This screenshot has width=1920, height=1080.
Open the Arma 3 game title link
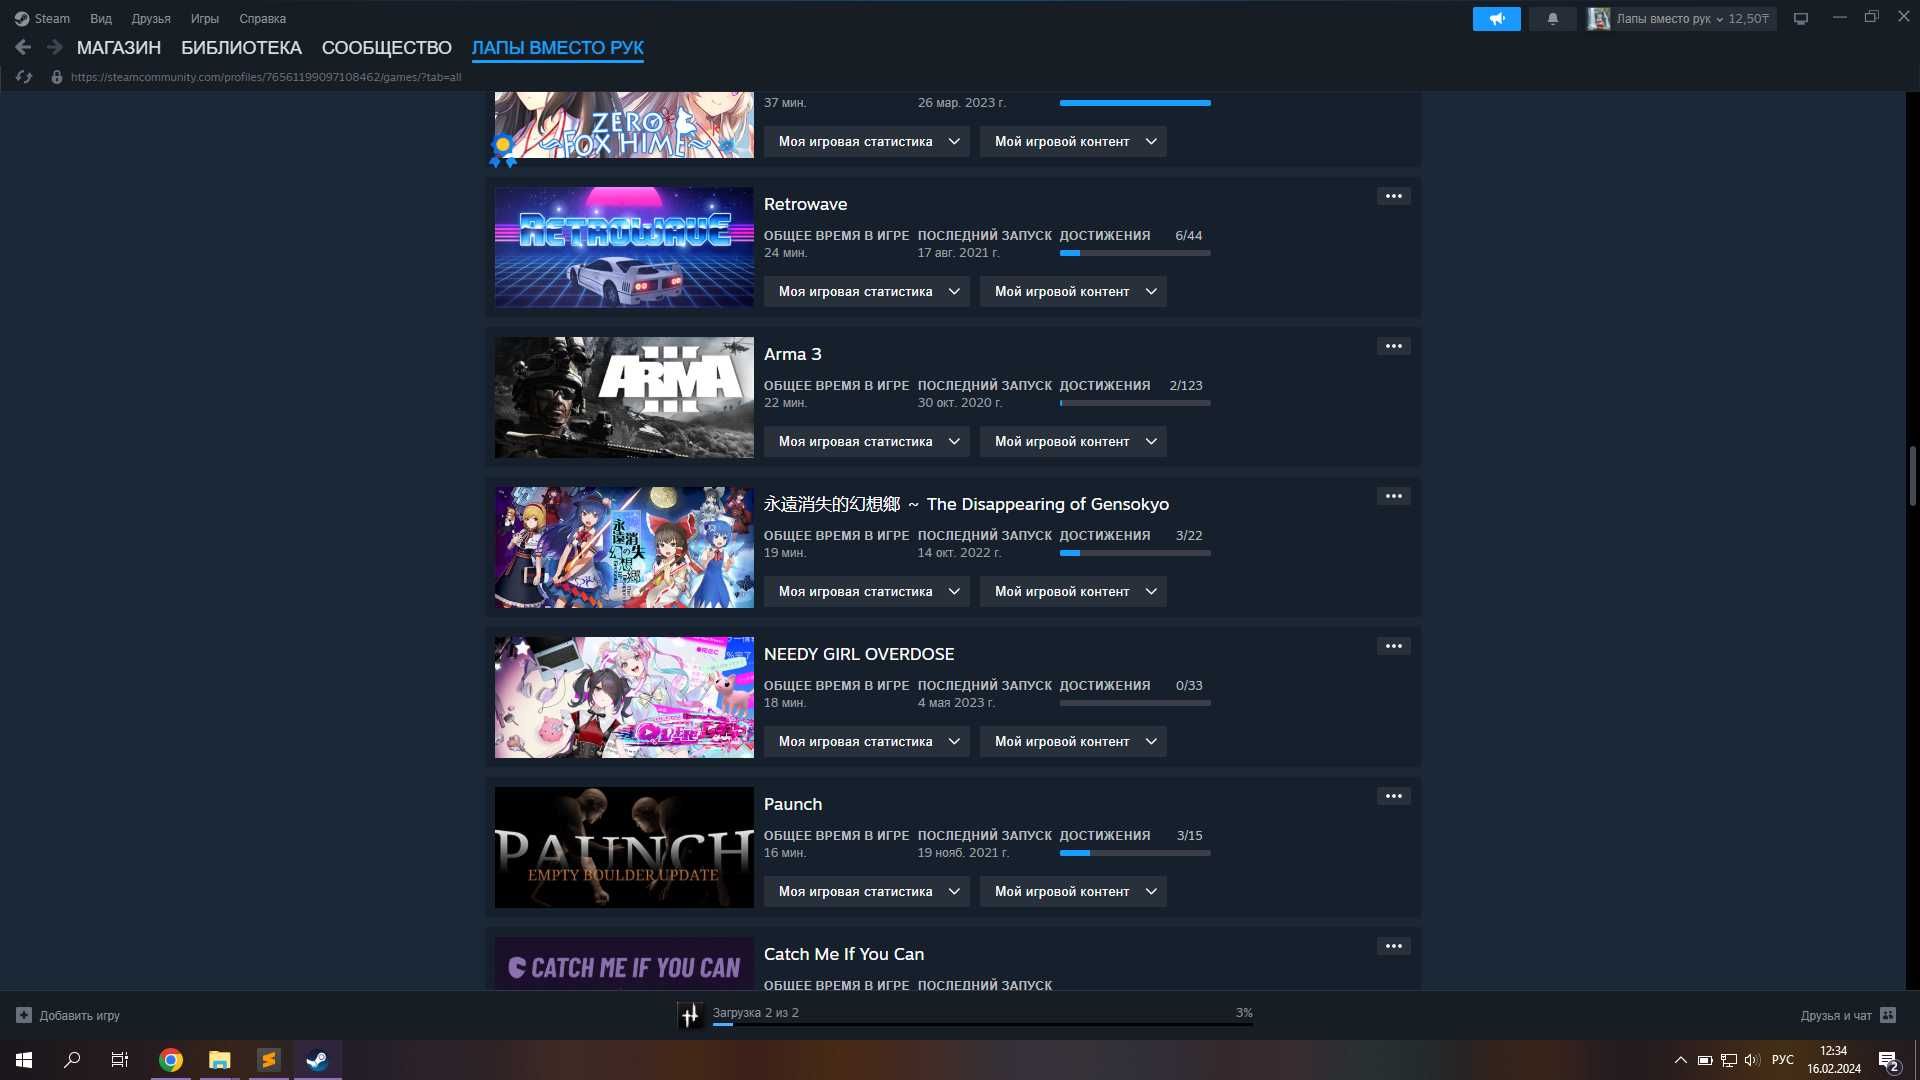[792, 354]
